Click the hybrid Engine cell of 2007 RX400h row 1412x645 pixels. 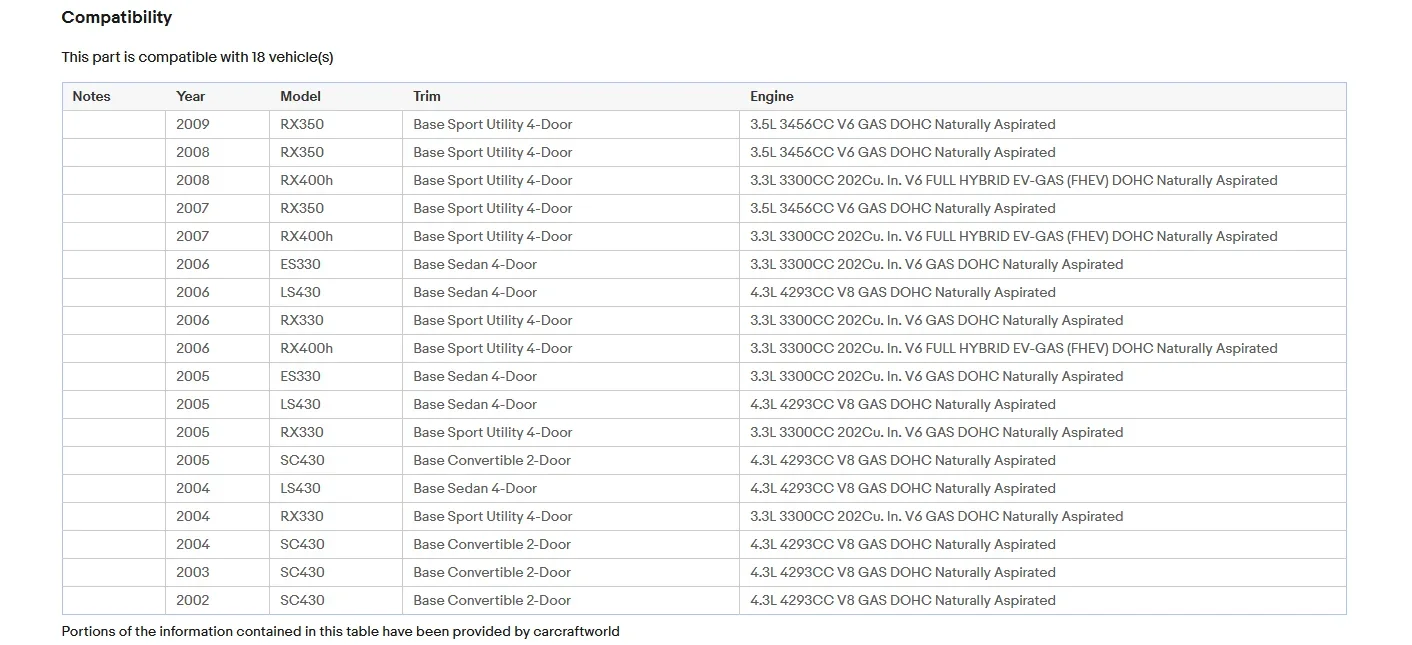pos(1043,237)
